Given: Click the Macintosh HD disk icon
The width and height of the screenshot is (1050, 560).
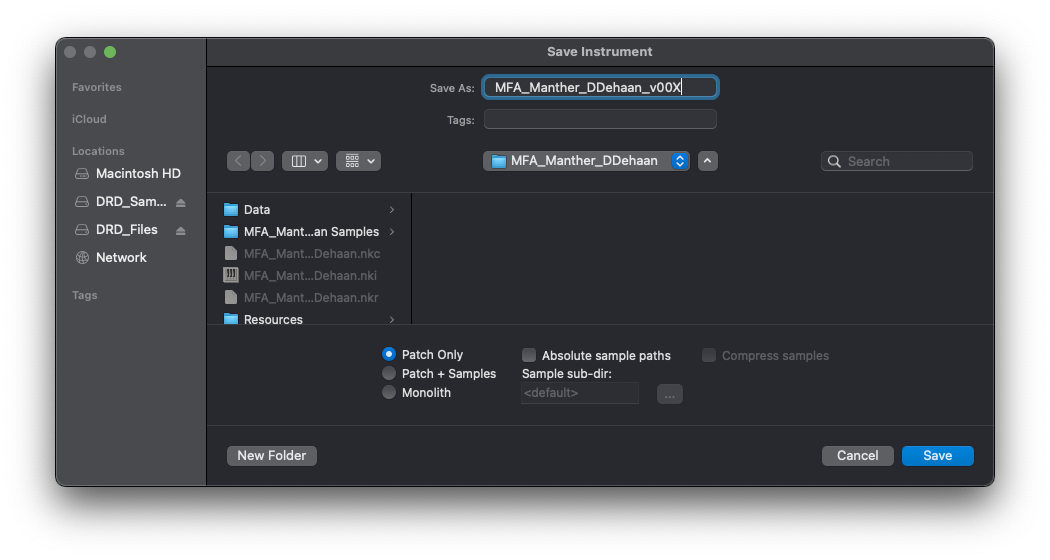Looking at the screenshot, I should point(83,174).
